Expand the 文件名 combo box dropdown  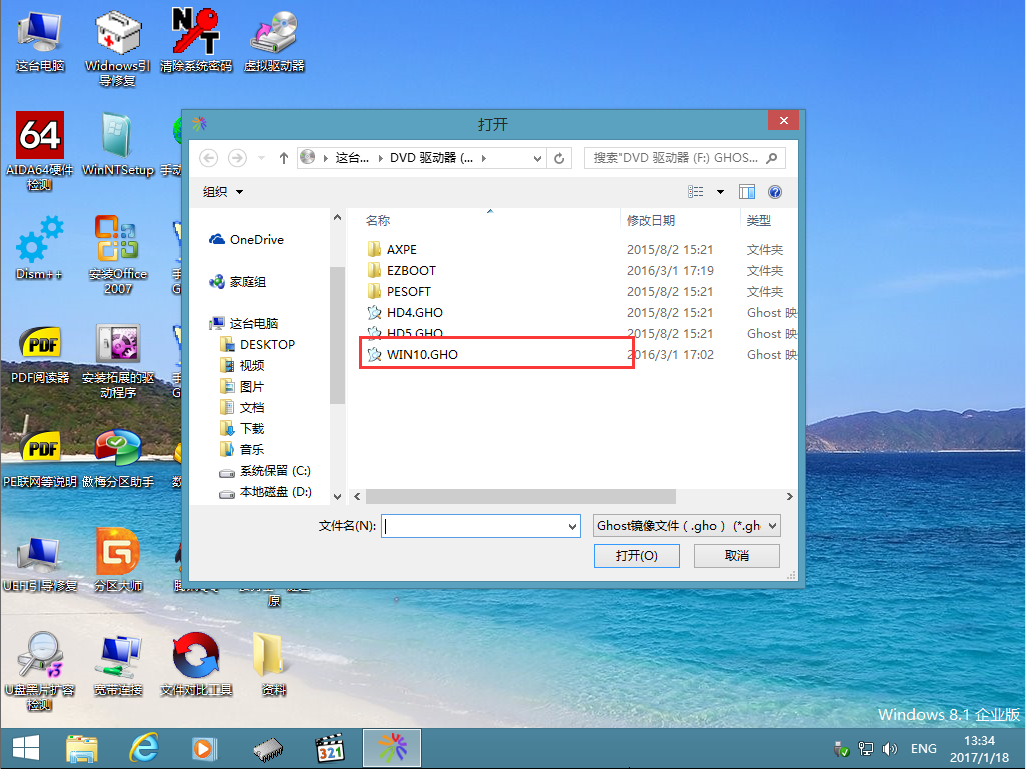click(573, 526)
